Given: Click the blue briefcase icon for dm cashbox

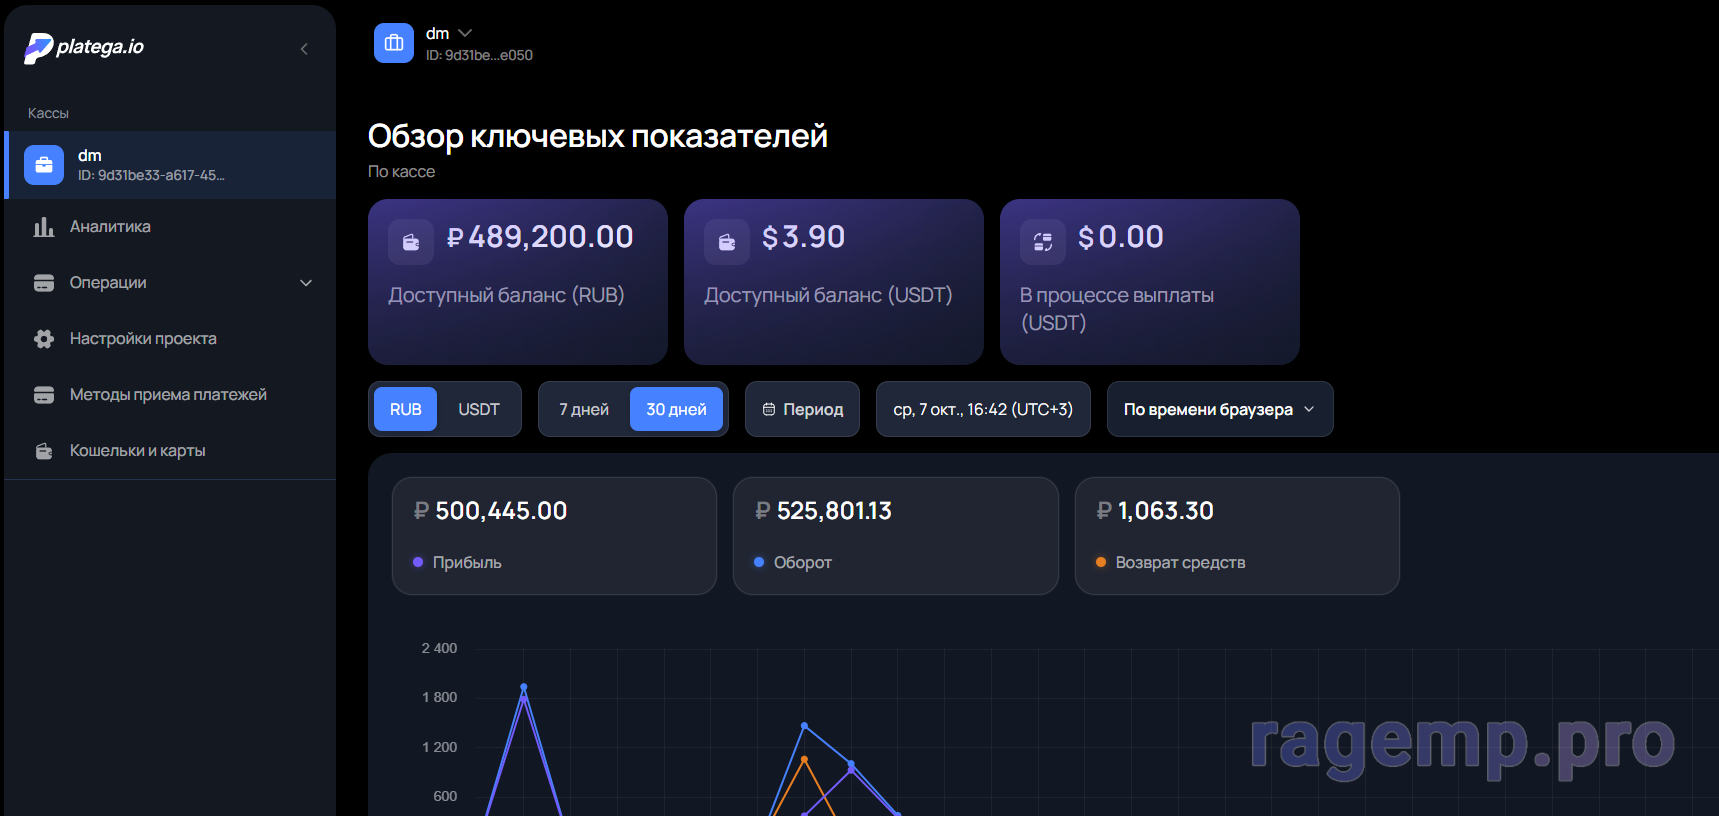Looking at the screenshot, I should coord(44,165).
